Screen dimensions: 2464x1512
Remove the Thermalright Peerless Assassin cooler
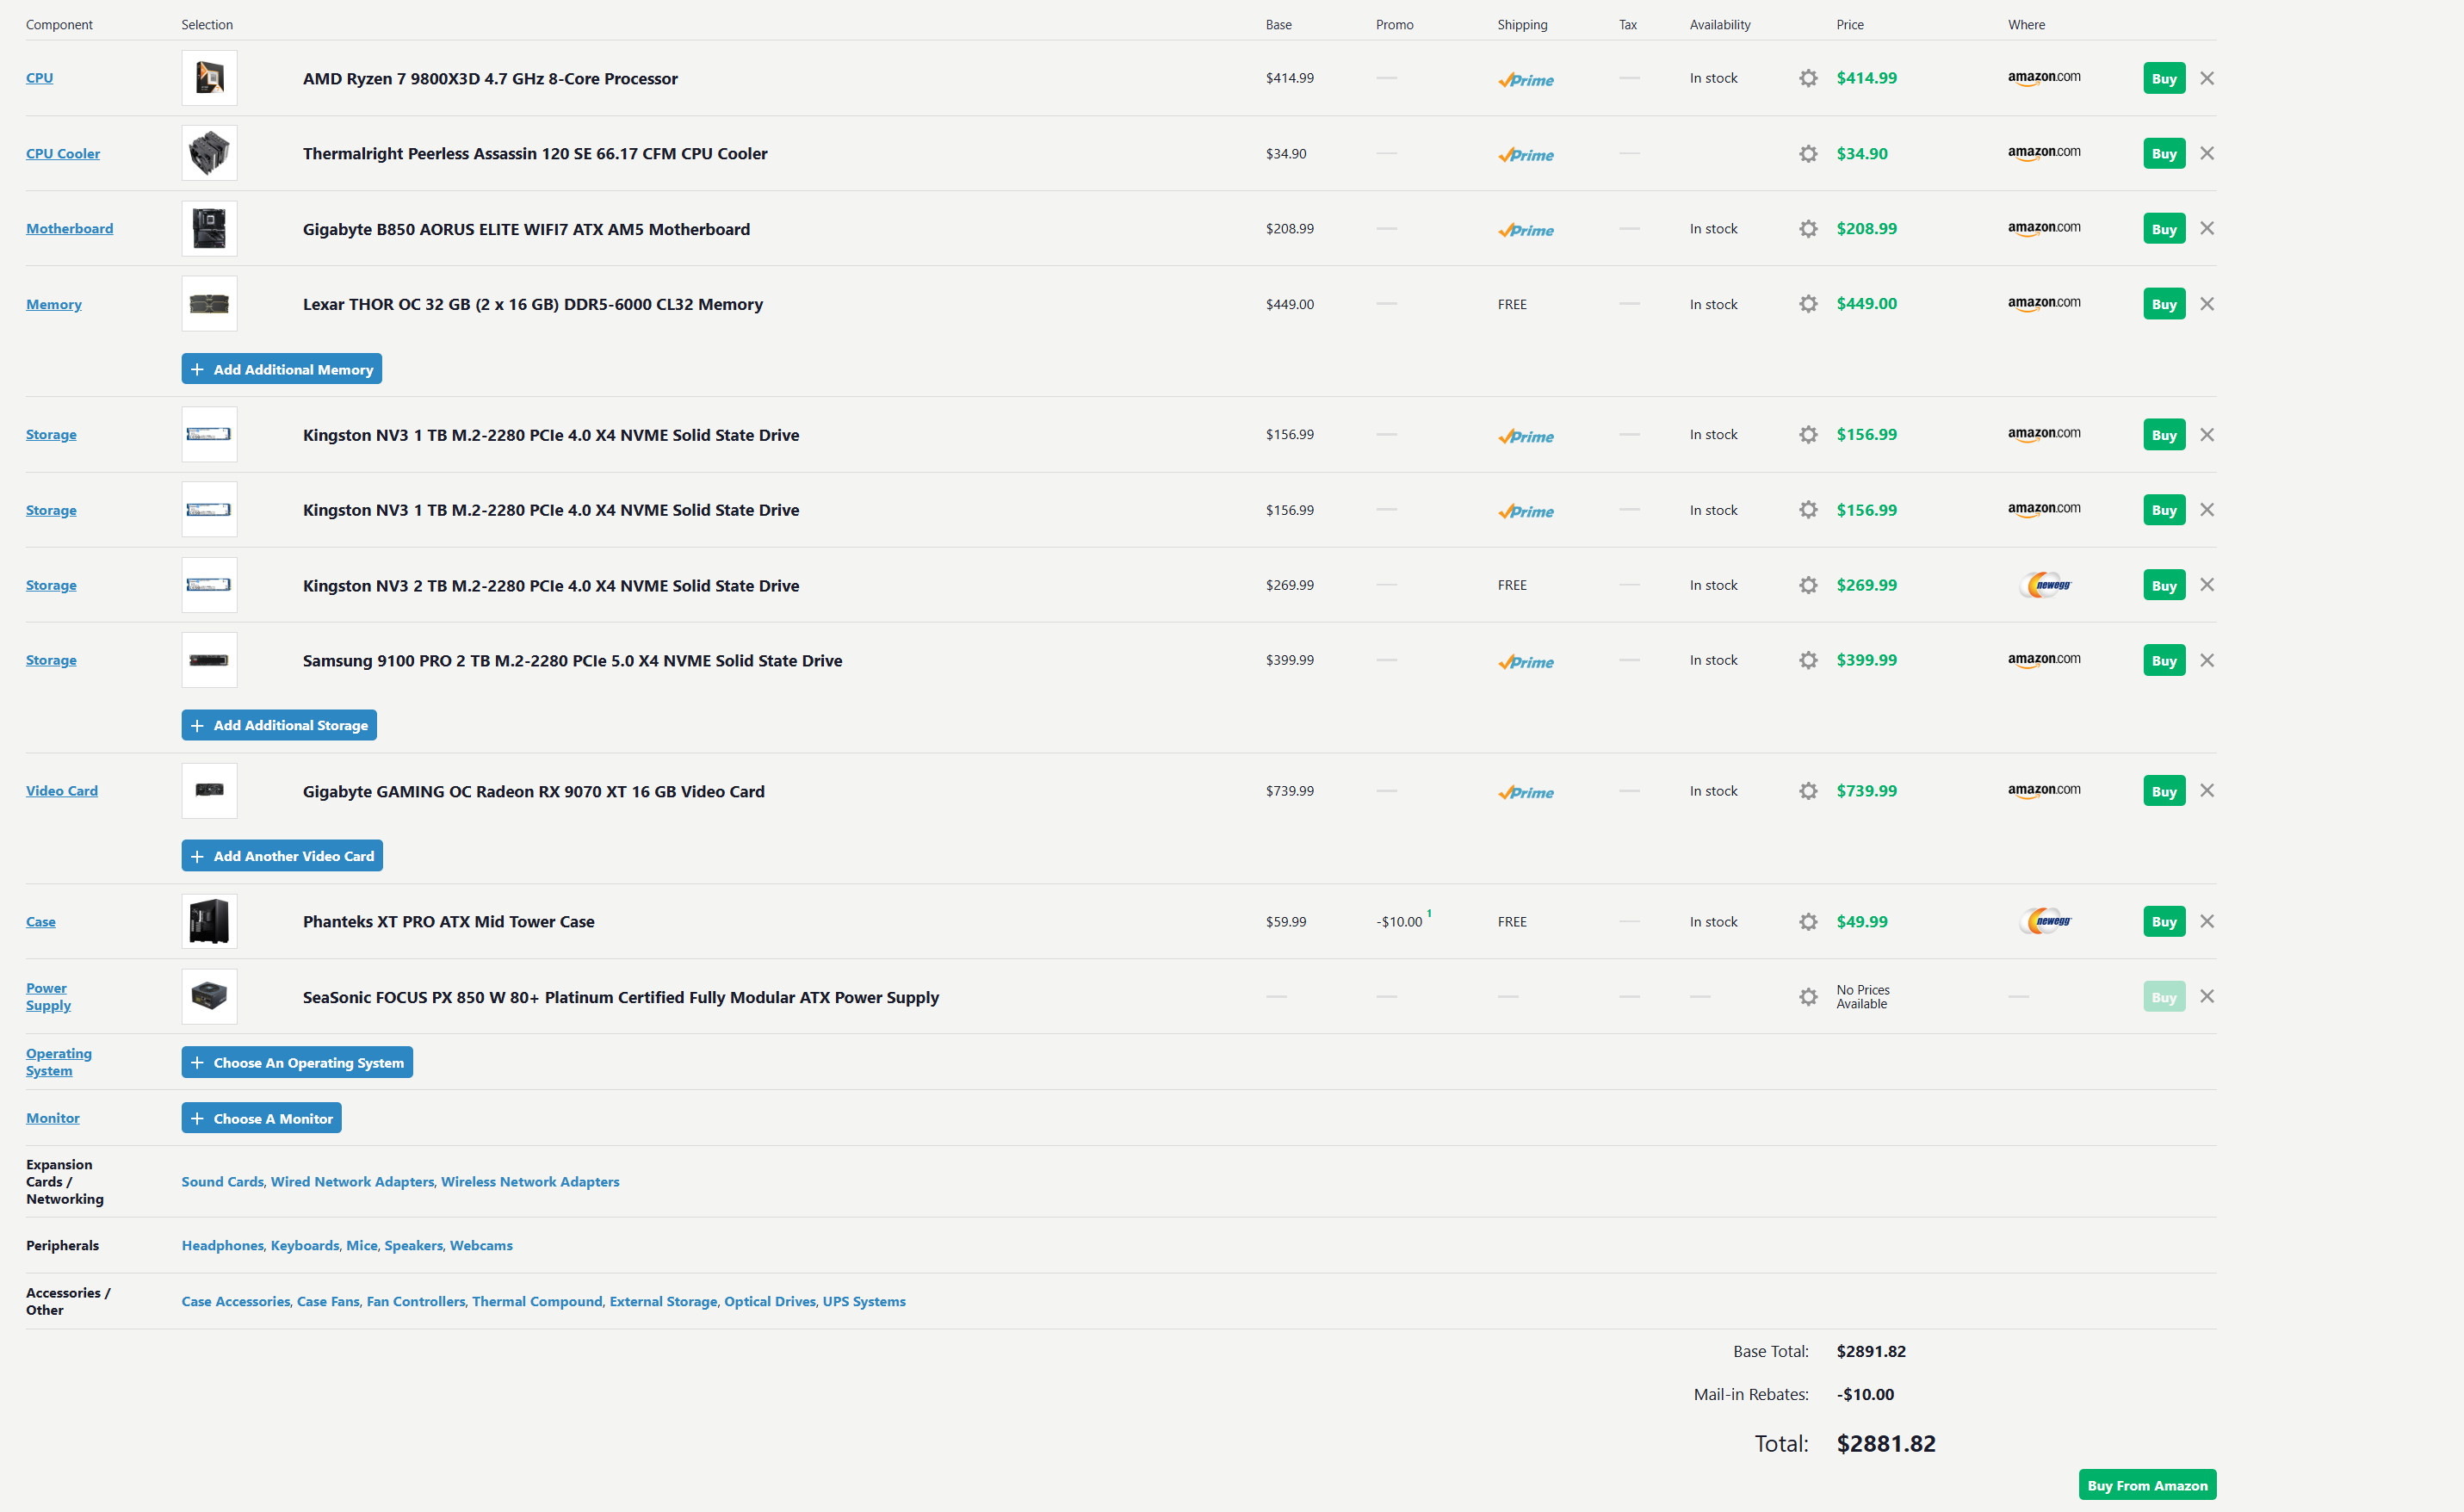[2207, 153]
